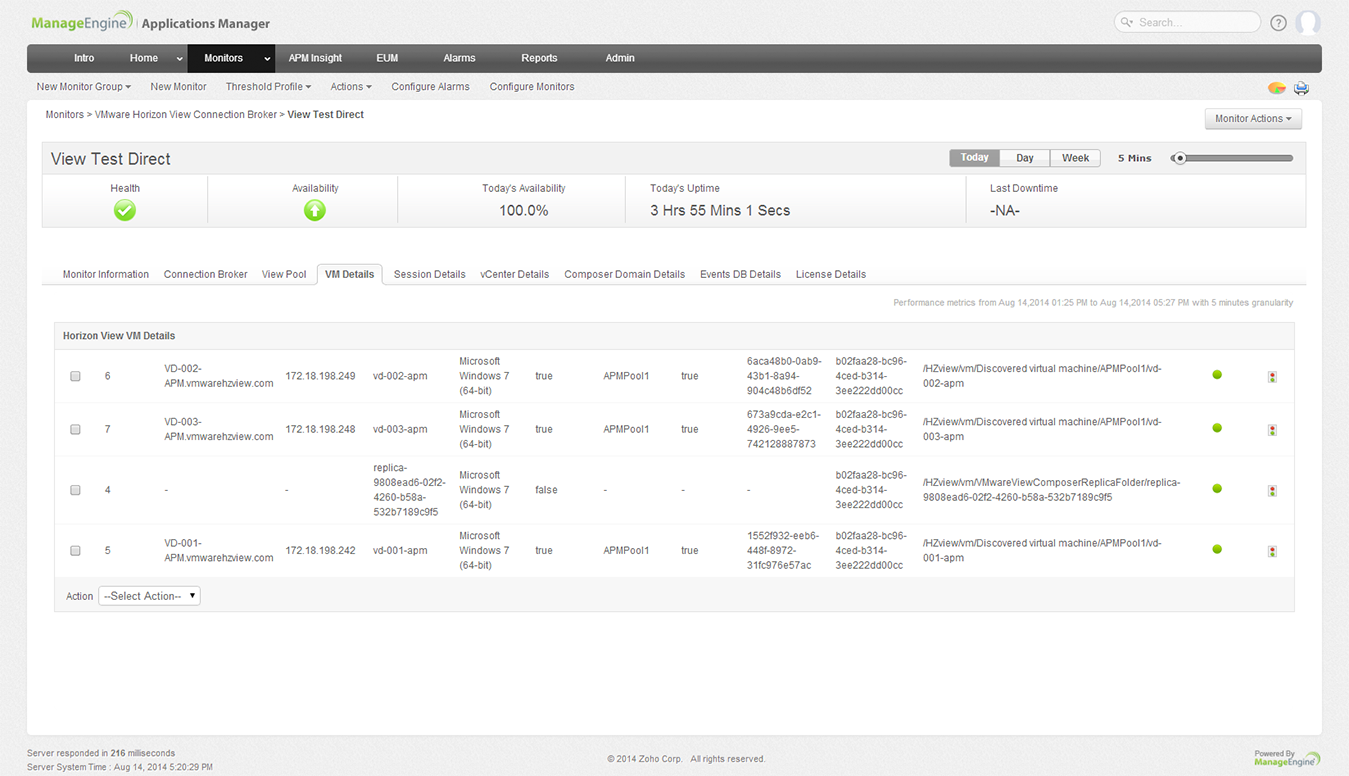Click the green status dot for the replica VM
Viewport: 1349px width, 776px height.
coord(1217,489)
